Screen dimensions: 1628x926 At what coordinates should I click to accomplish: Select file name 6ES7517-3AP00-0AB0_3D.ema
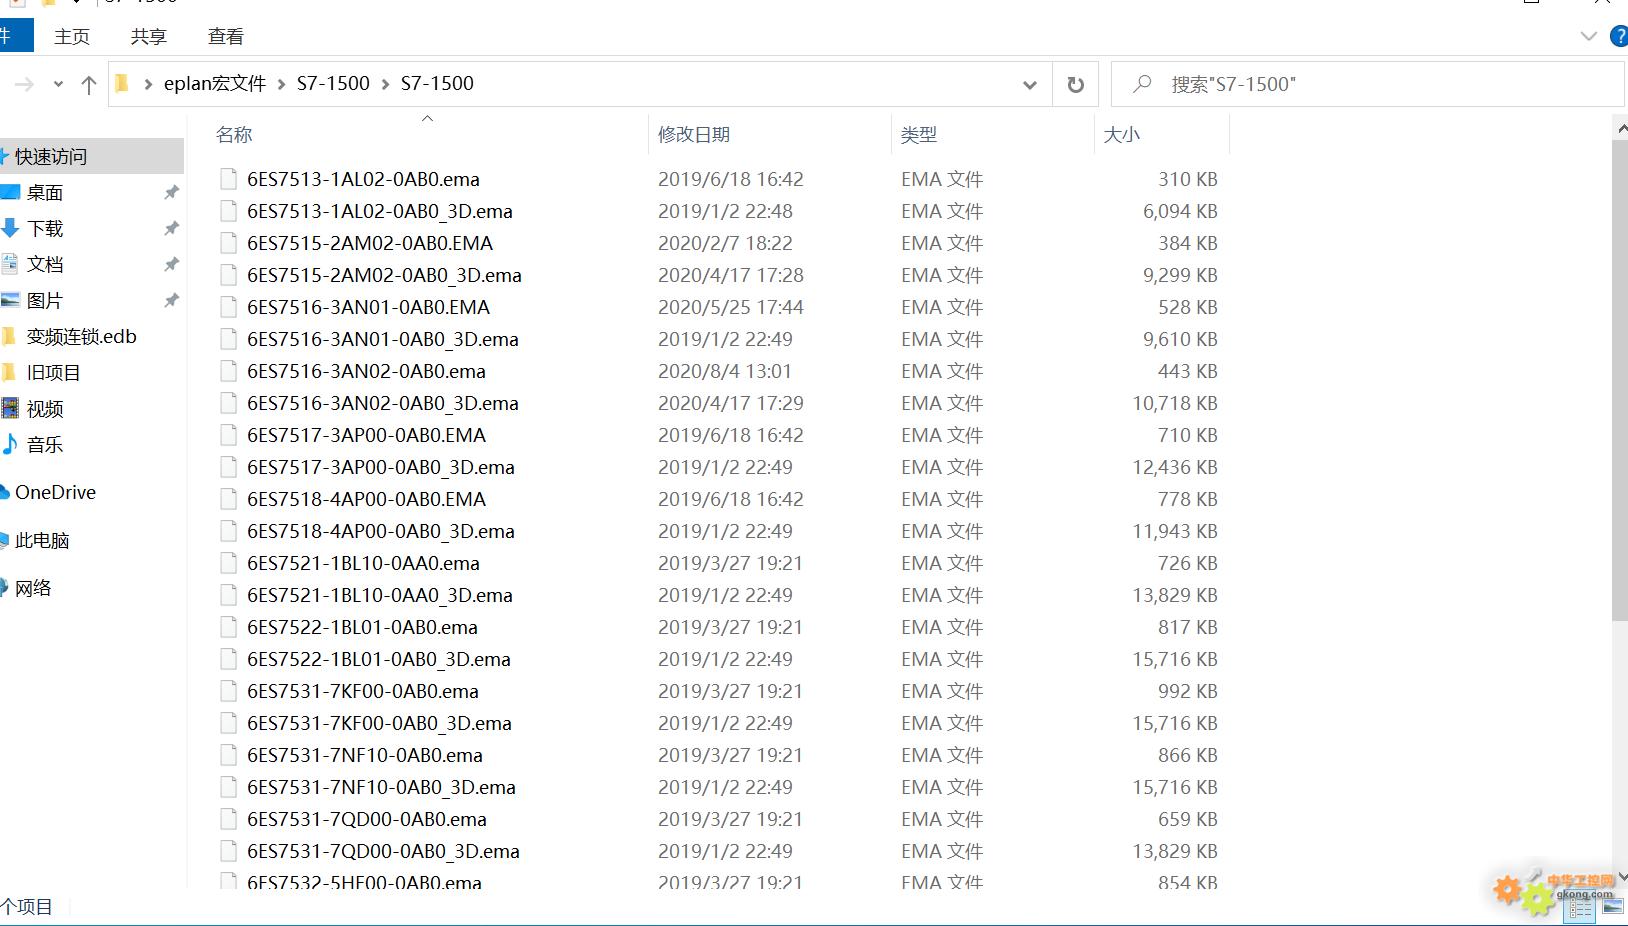381,467
